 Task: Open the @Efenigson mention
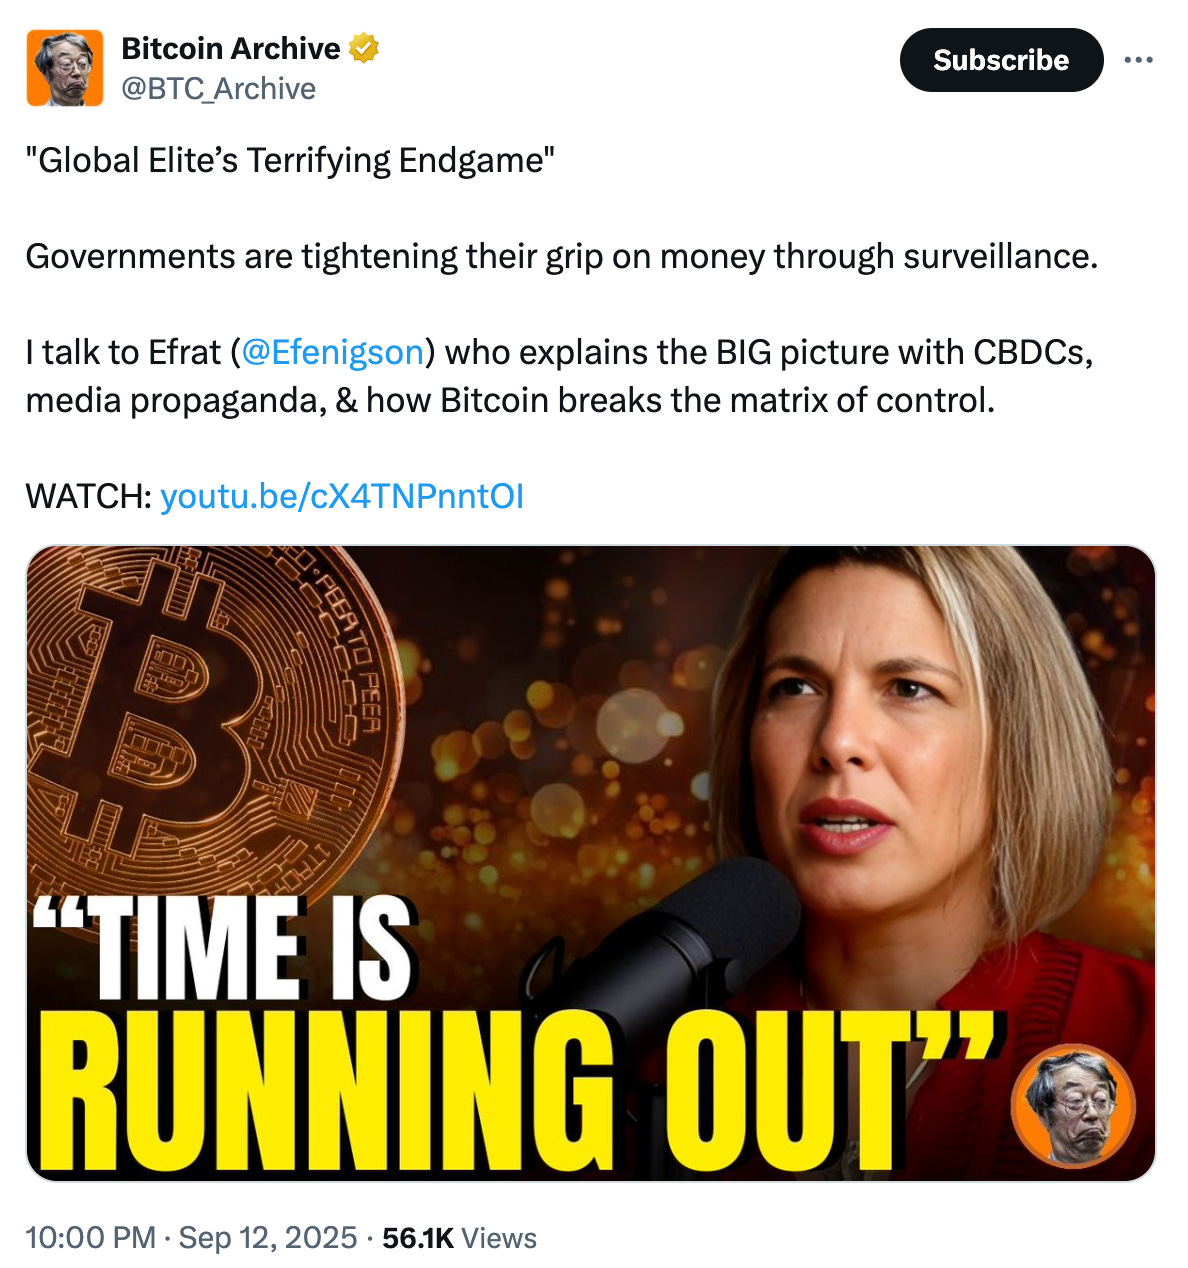tap(333, 352)
